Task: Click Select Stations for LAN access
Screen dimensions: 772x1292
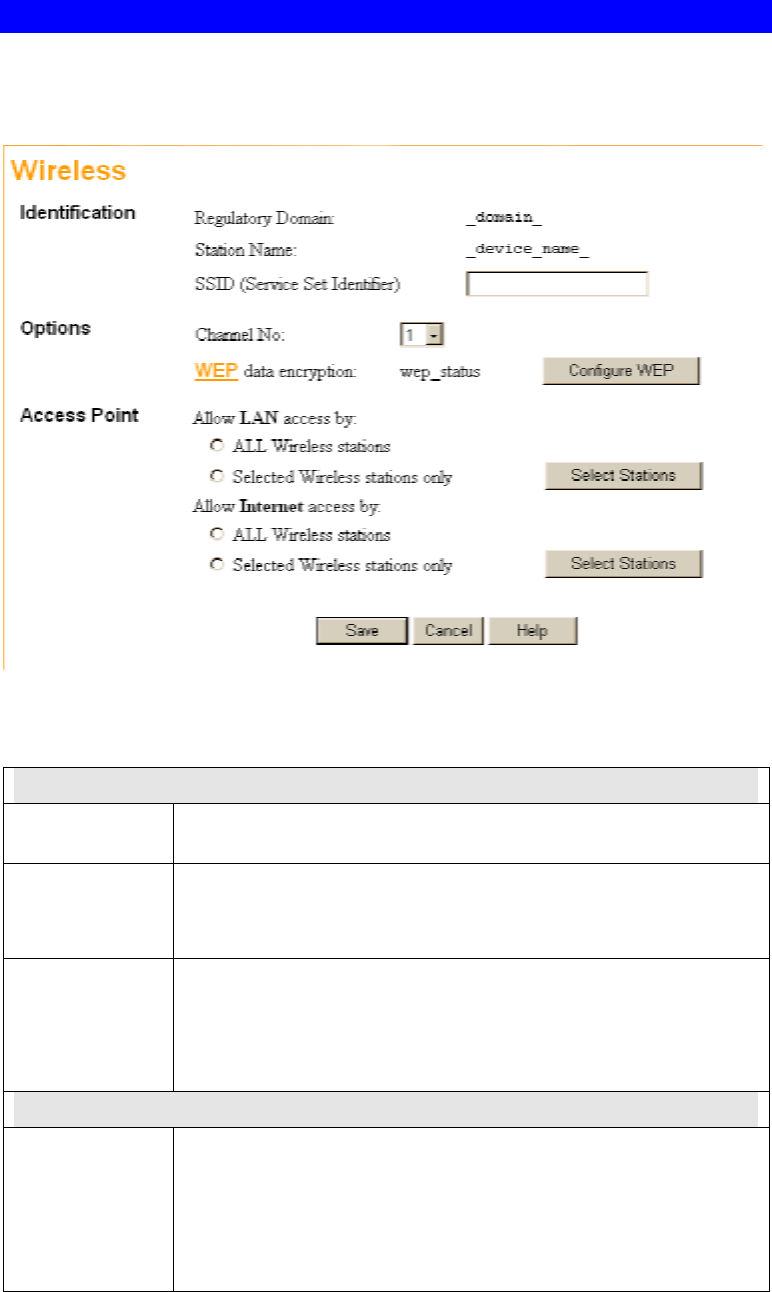Action: point(623,476)
